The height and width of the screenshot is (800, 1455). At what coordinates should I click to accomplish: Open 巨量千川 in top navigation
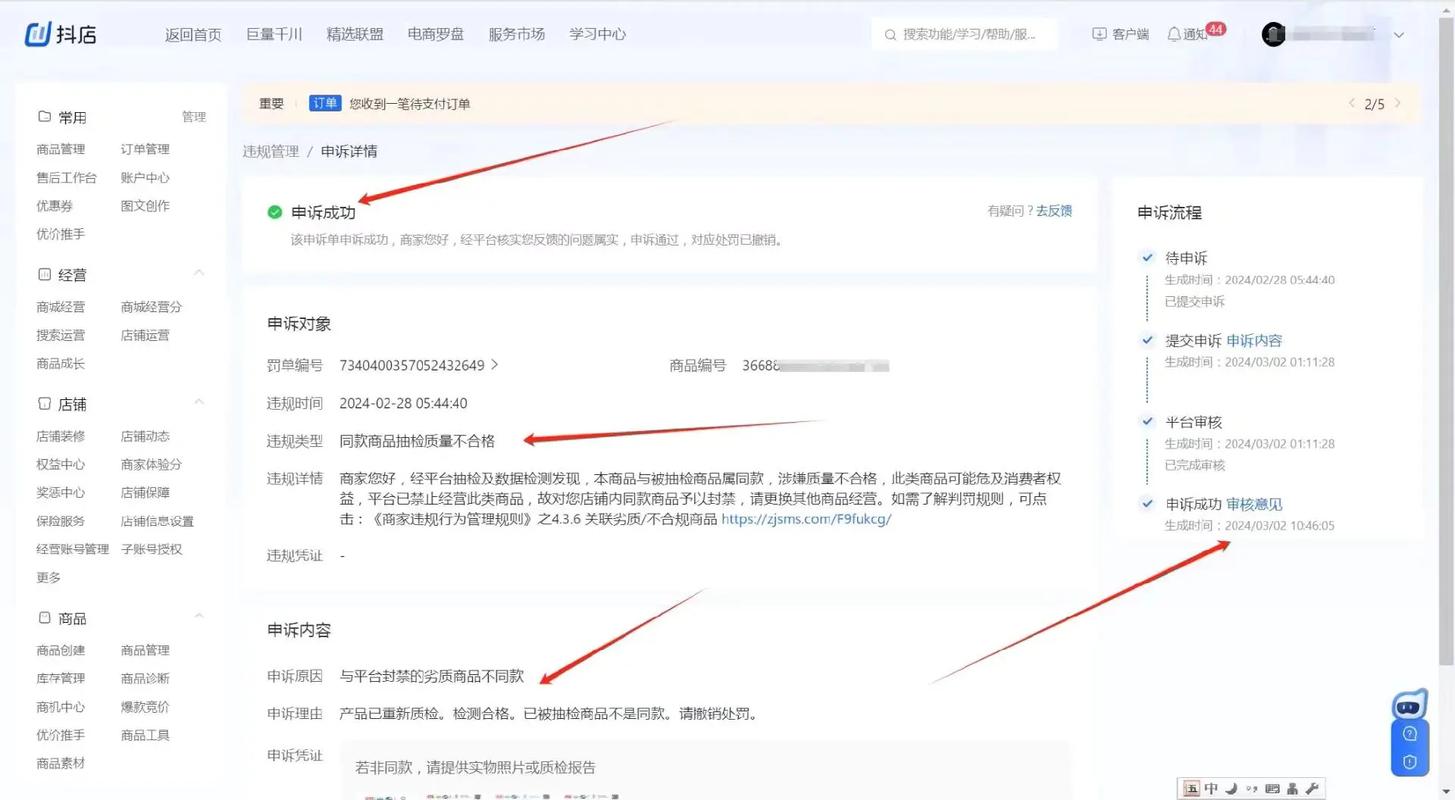(274, 34)
